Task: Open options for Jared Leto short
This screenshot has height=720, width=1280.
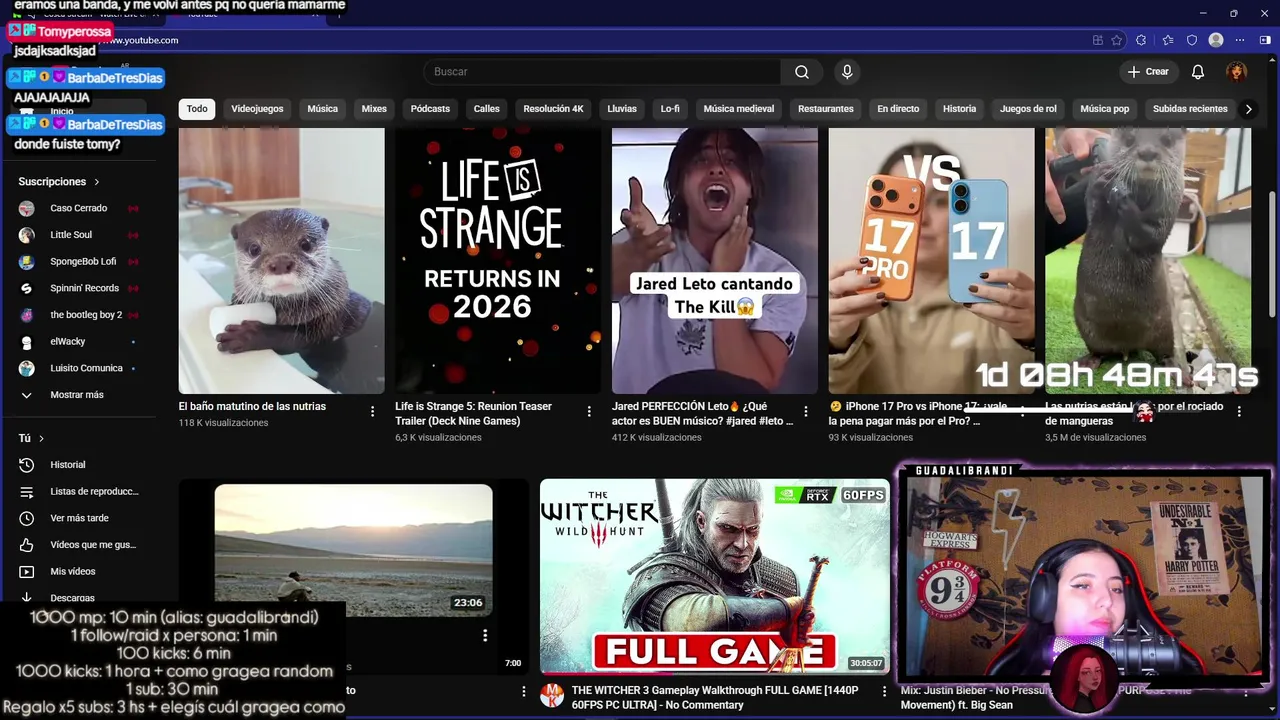Action: click(x=806, y=411)
